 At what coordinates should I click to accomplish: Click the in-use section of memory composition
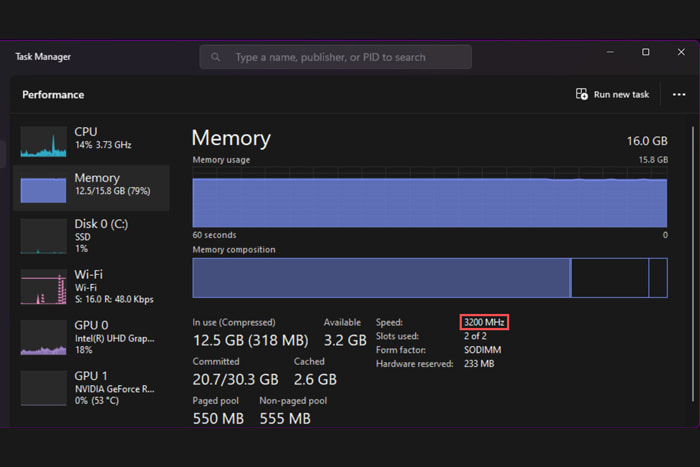pyautogui.click(x=380, y=277)
